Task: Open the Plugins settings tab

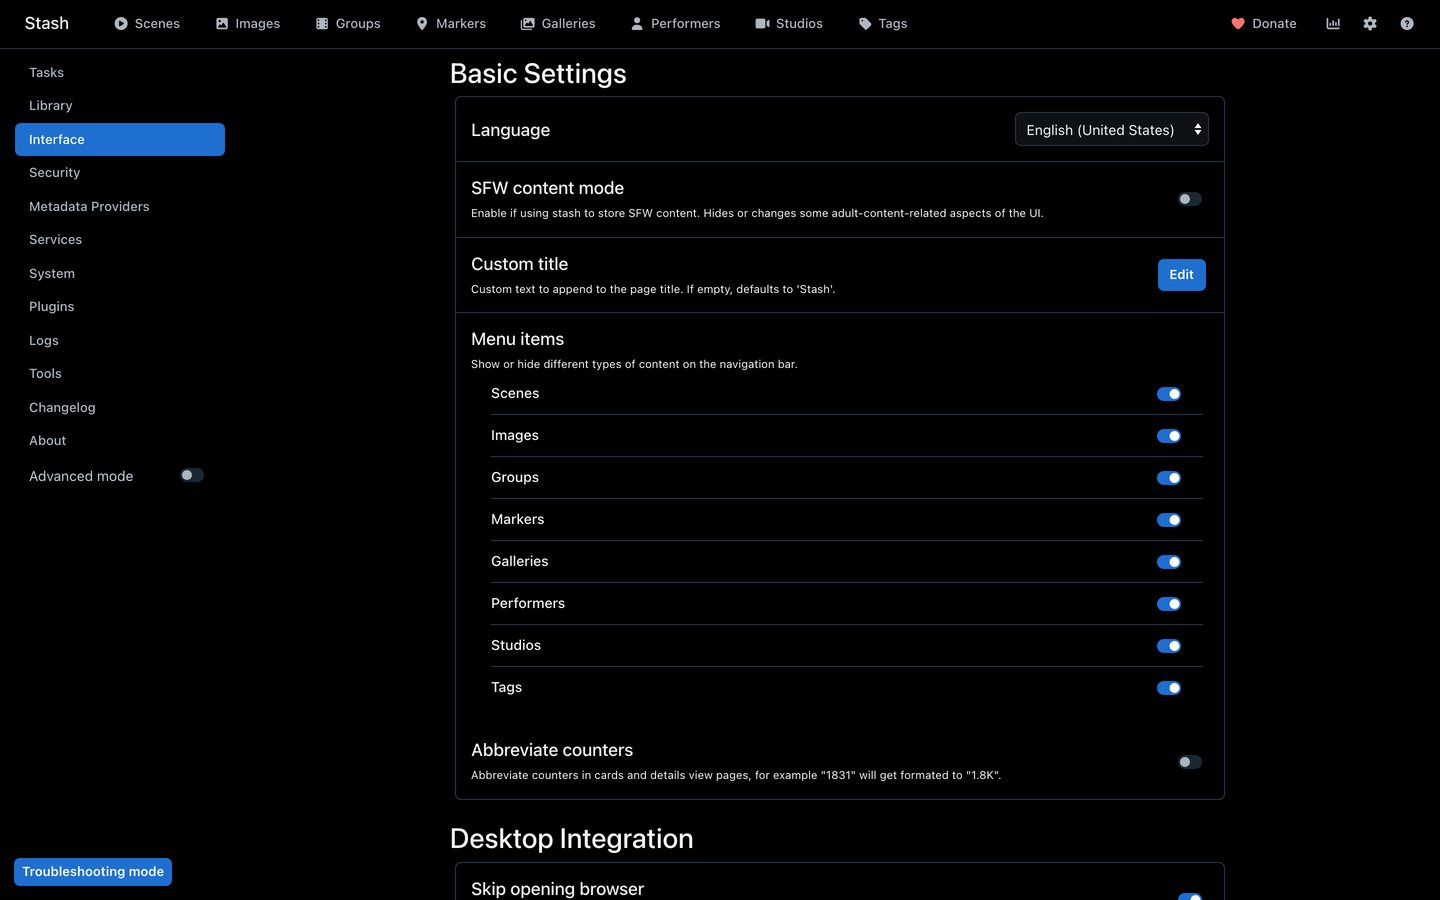Action: pyautogui.click(x=120, y=307)
